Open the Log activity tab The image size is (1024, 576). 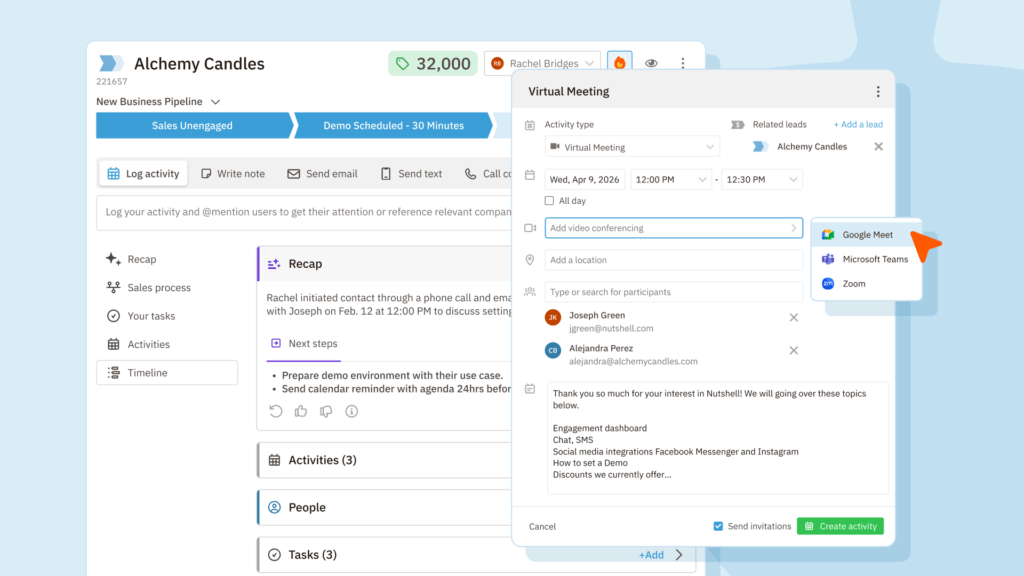click(143, 174)
